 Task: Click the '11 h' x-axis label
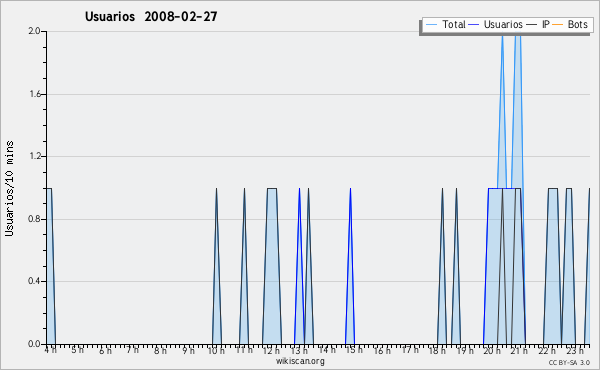point(244,350)
